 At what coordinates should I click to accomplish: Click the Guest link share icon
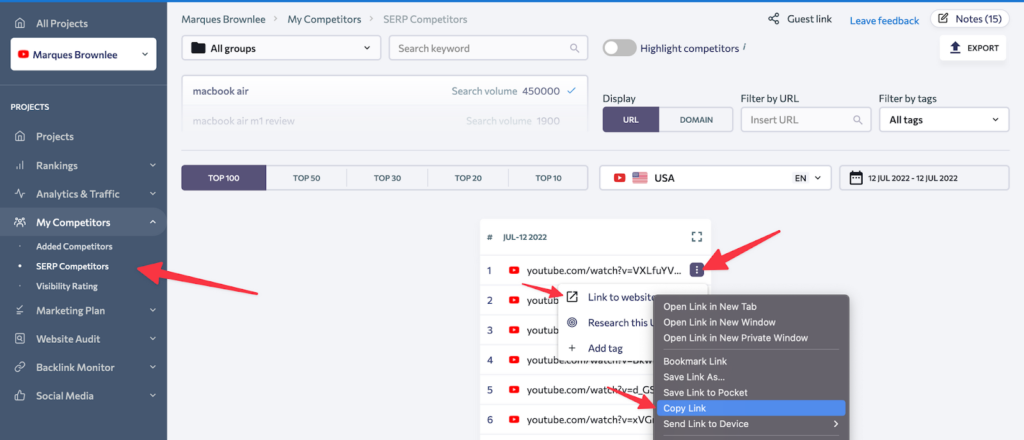[x=774, y=19]
